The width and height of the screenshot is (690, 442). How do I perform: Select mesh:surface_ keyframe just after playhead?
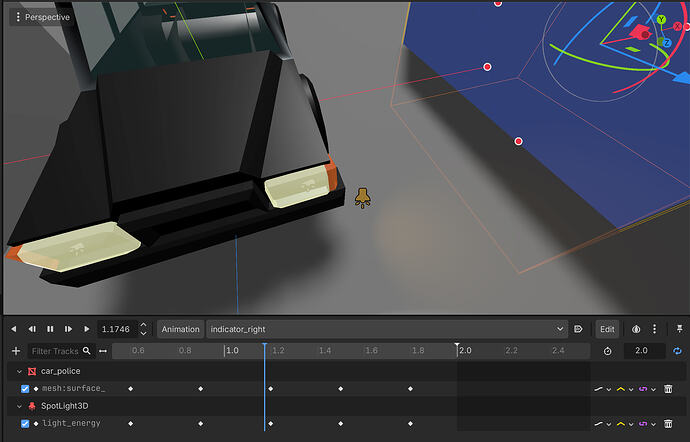click(271, 389)
